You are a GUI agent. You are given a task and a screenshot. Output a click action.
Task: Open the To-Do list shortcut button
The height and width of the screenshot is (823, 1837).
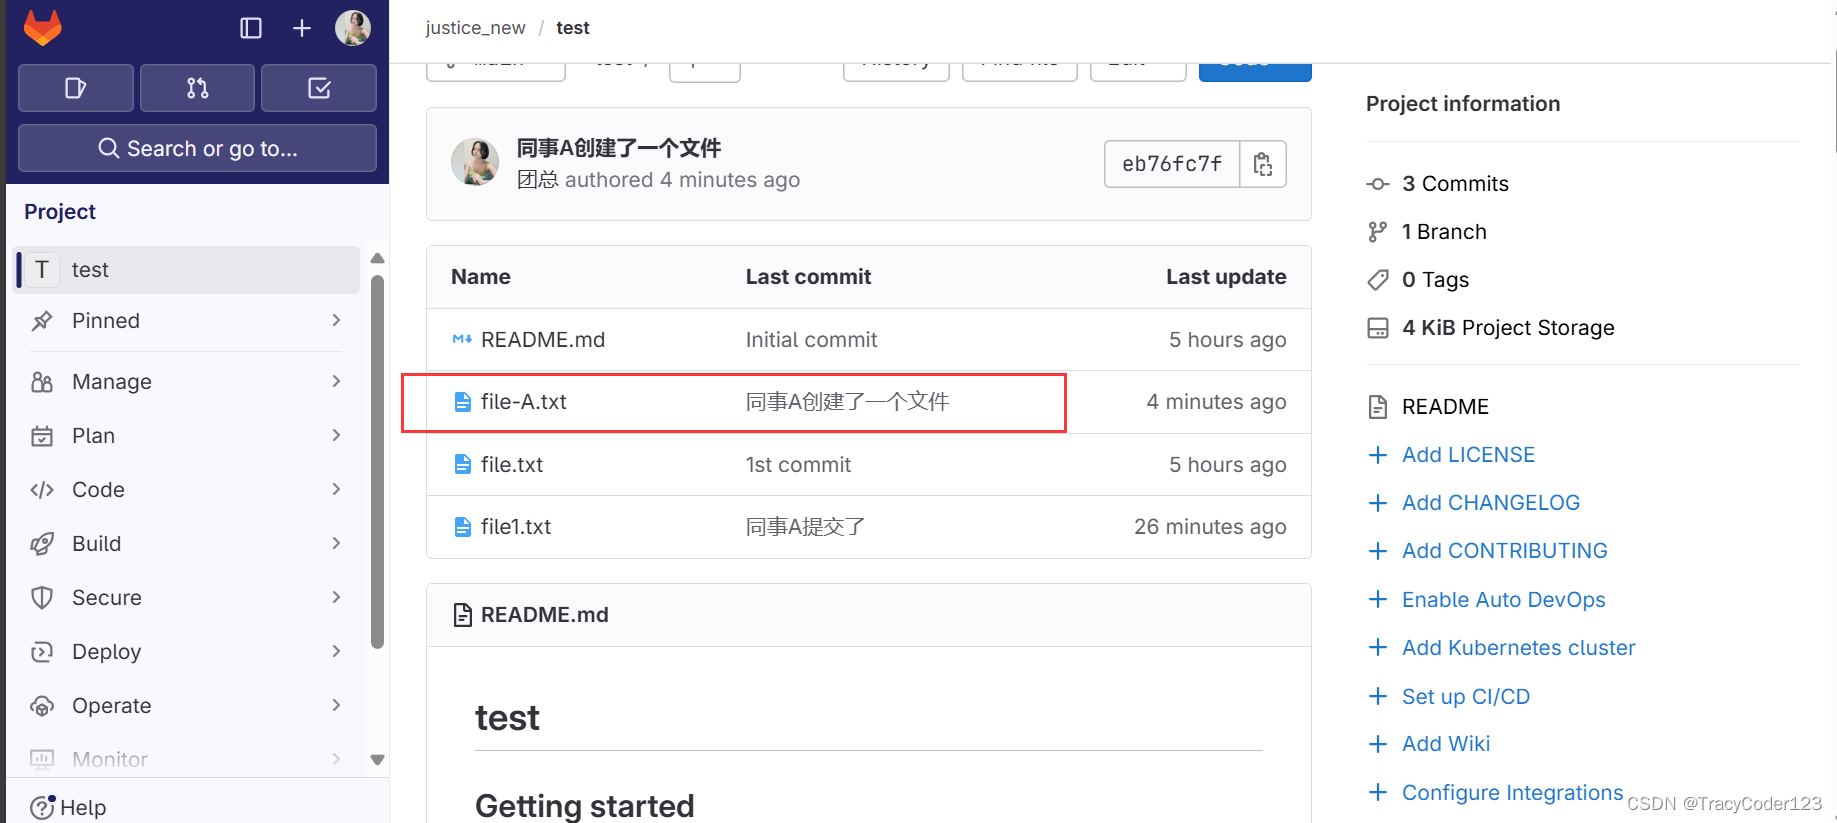tap(319, 88)
